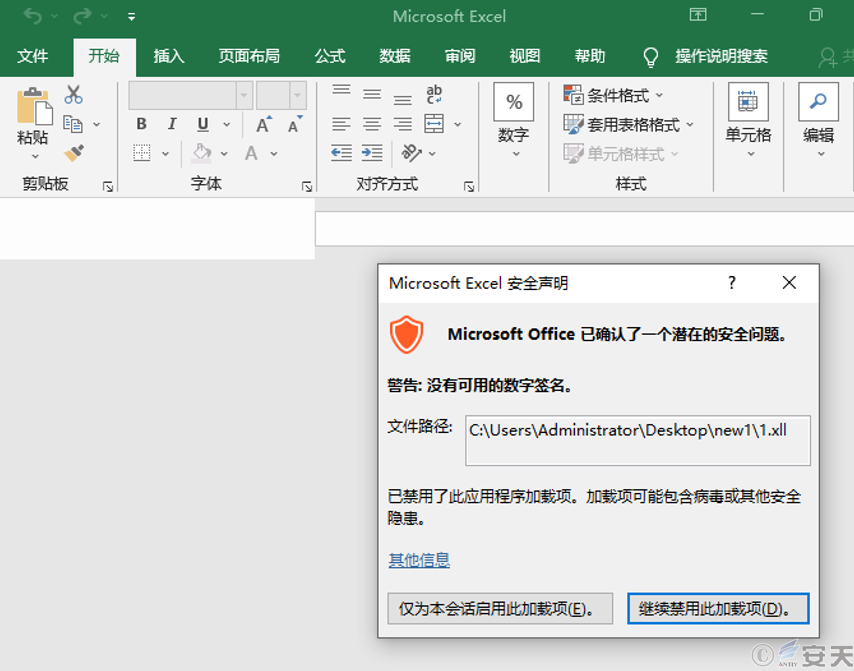Open the 对齐方式 dialog launcher
Image resolution: width=854 pixels, height=671 pixels.
468,187
